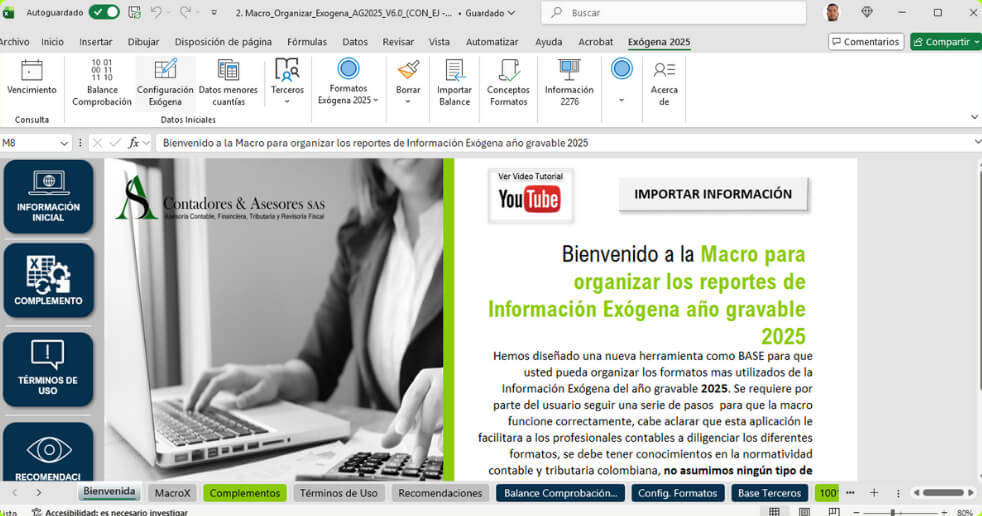Switch to the Insertar ribbon tab
982x516 pixels.
pos(95,41)
